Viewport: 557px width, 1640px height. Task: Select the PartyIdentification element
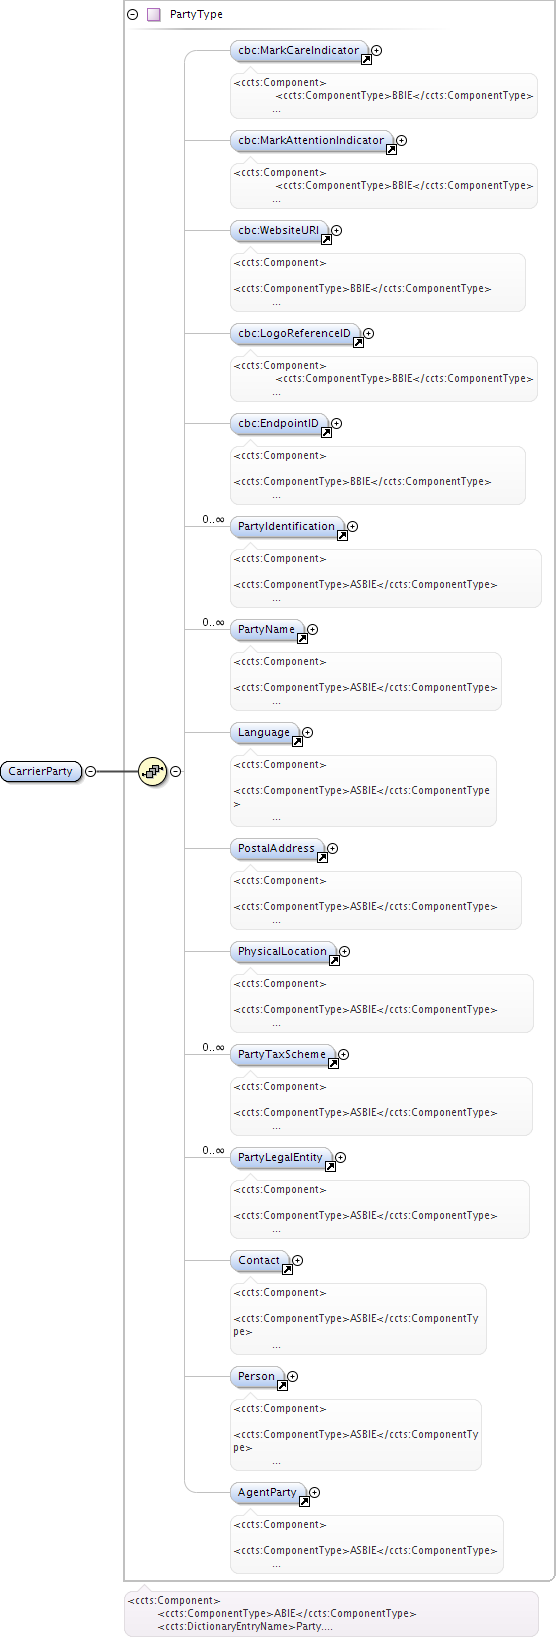[287, 527]
